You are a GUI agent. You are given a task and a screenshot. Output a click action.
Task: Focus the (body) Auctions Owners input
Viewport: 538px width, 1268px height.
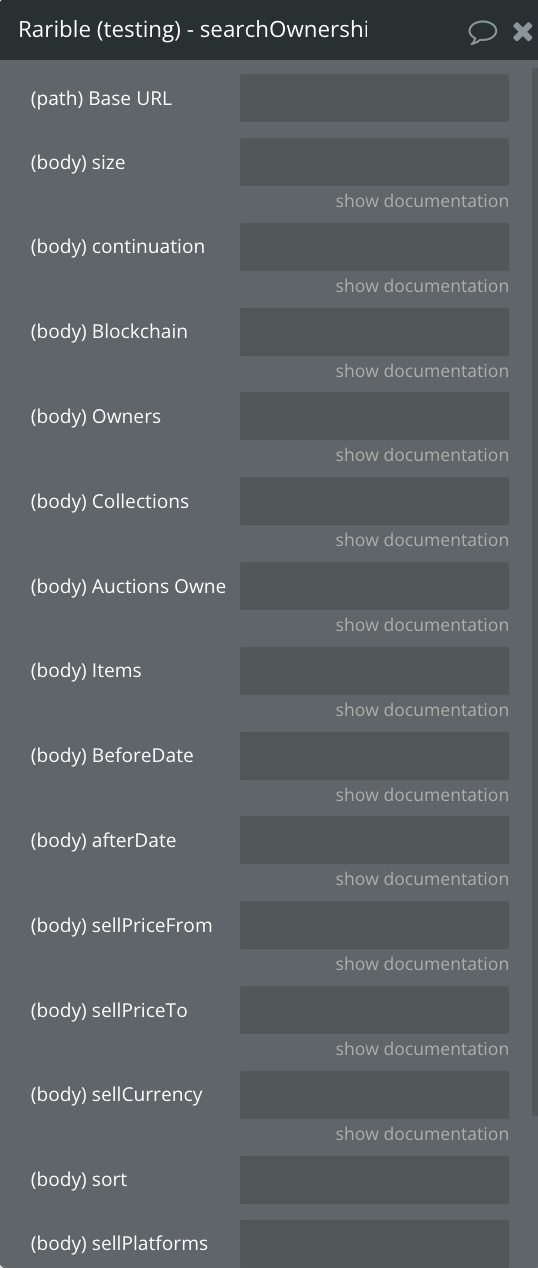(x=374, y=586)
